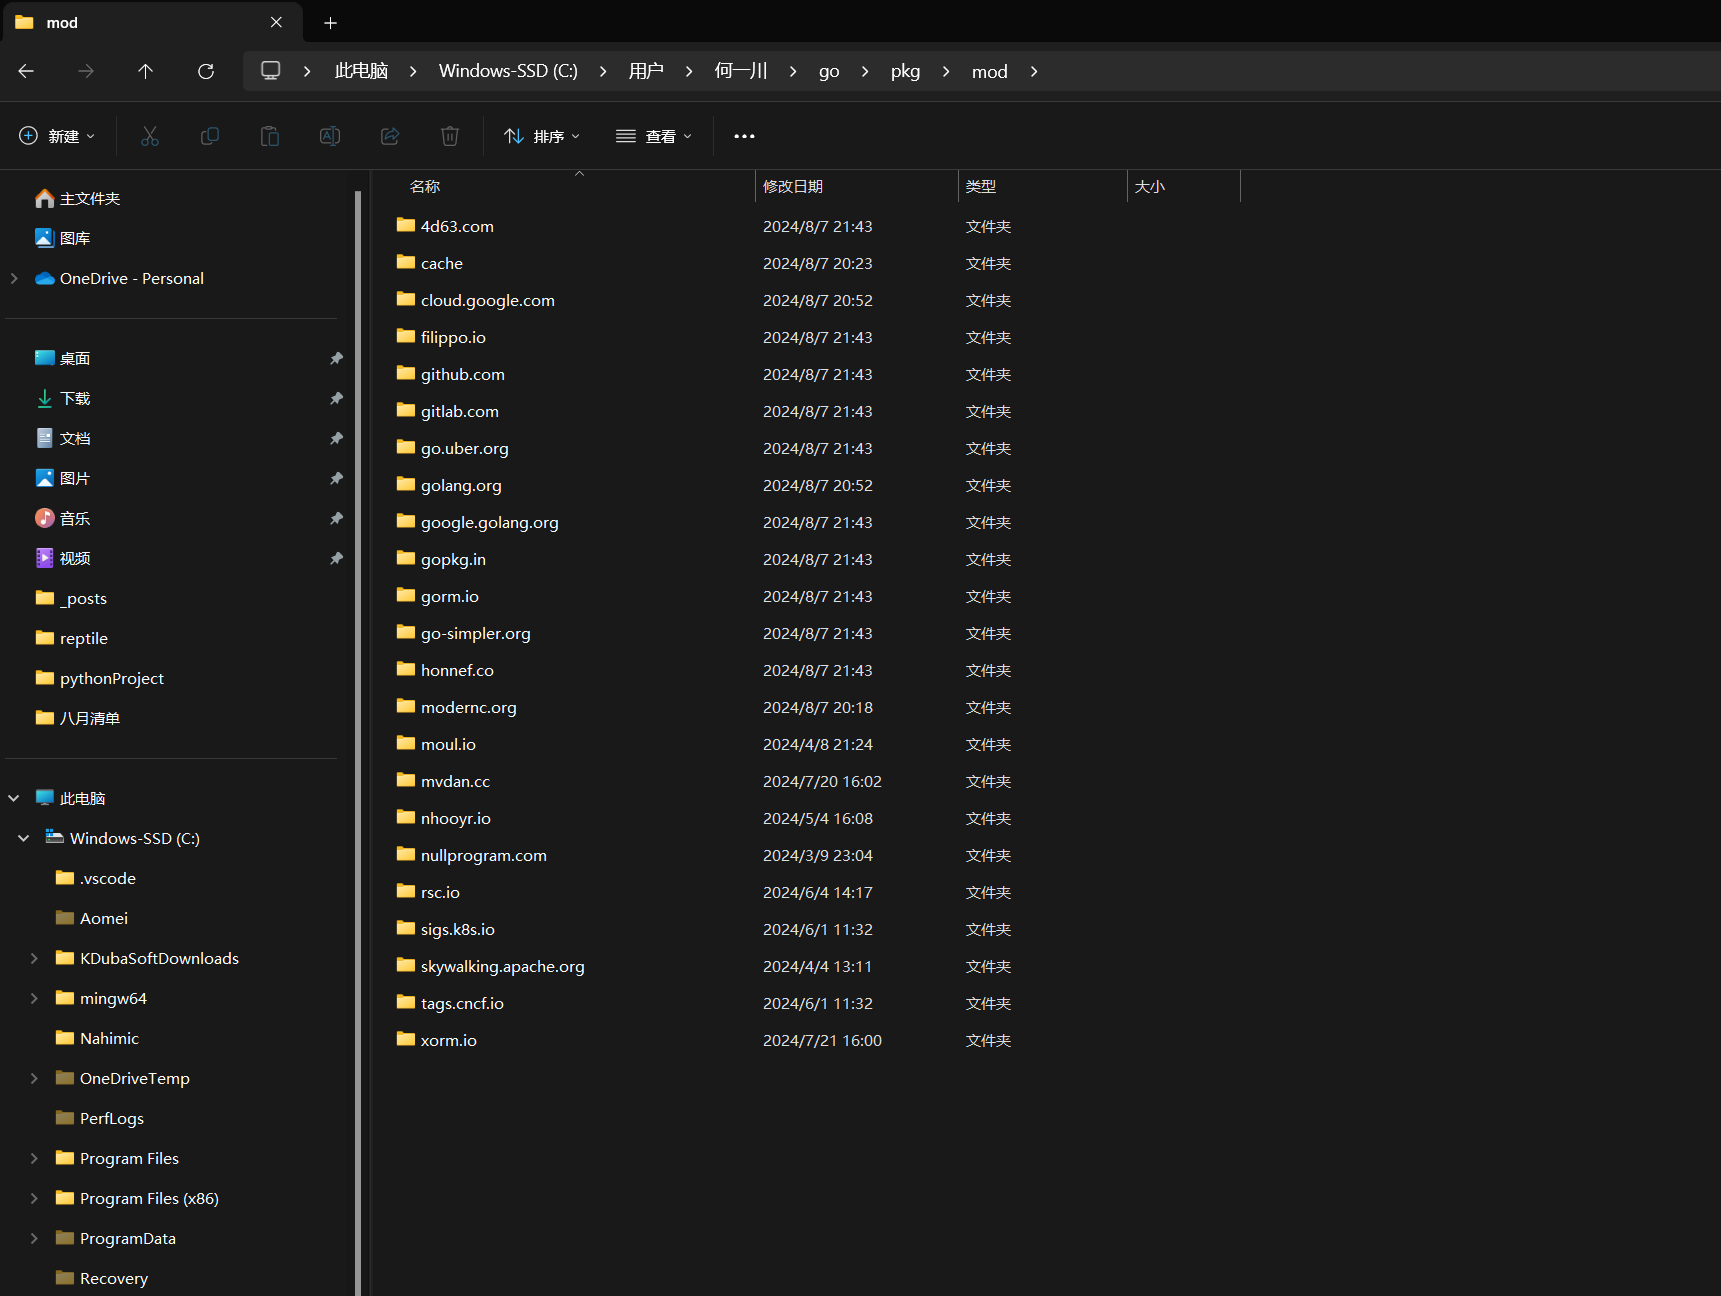Viewport: 1721px width, 1296px height.
Task: Open the 排序 sort dropdown
Action: (x=542, y=136)
